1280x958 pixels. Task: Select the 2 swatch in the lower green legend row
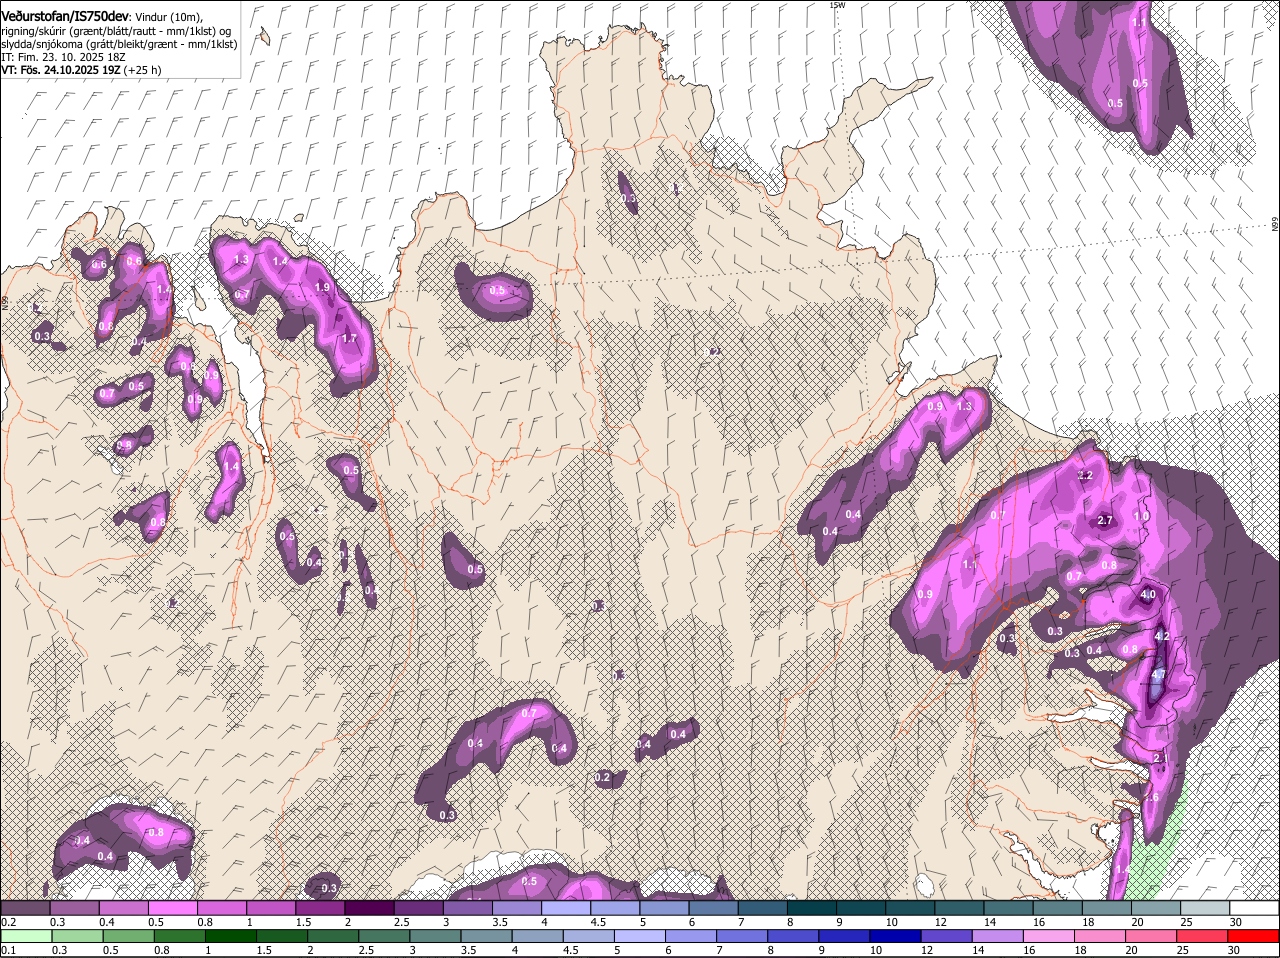(x=335, y=936)
